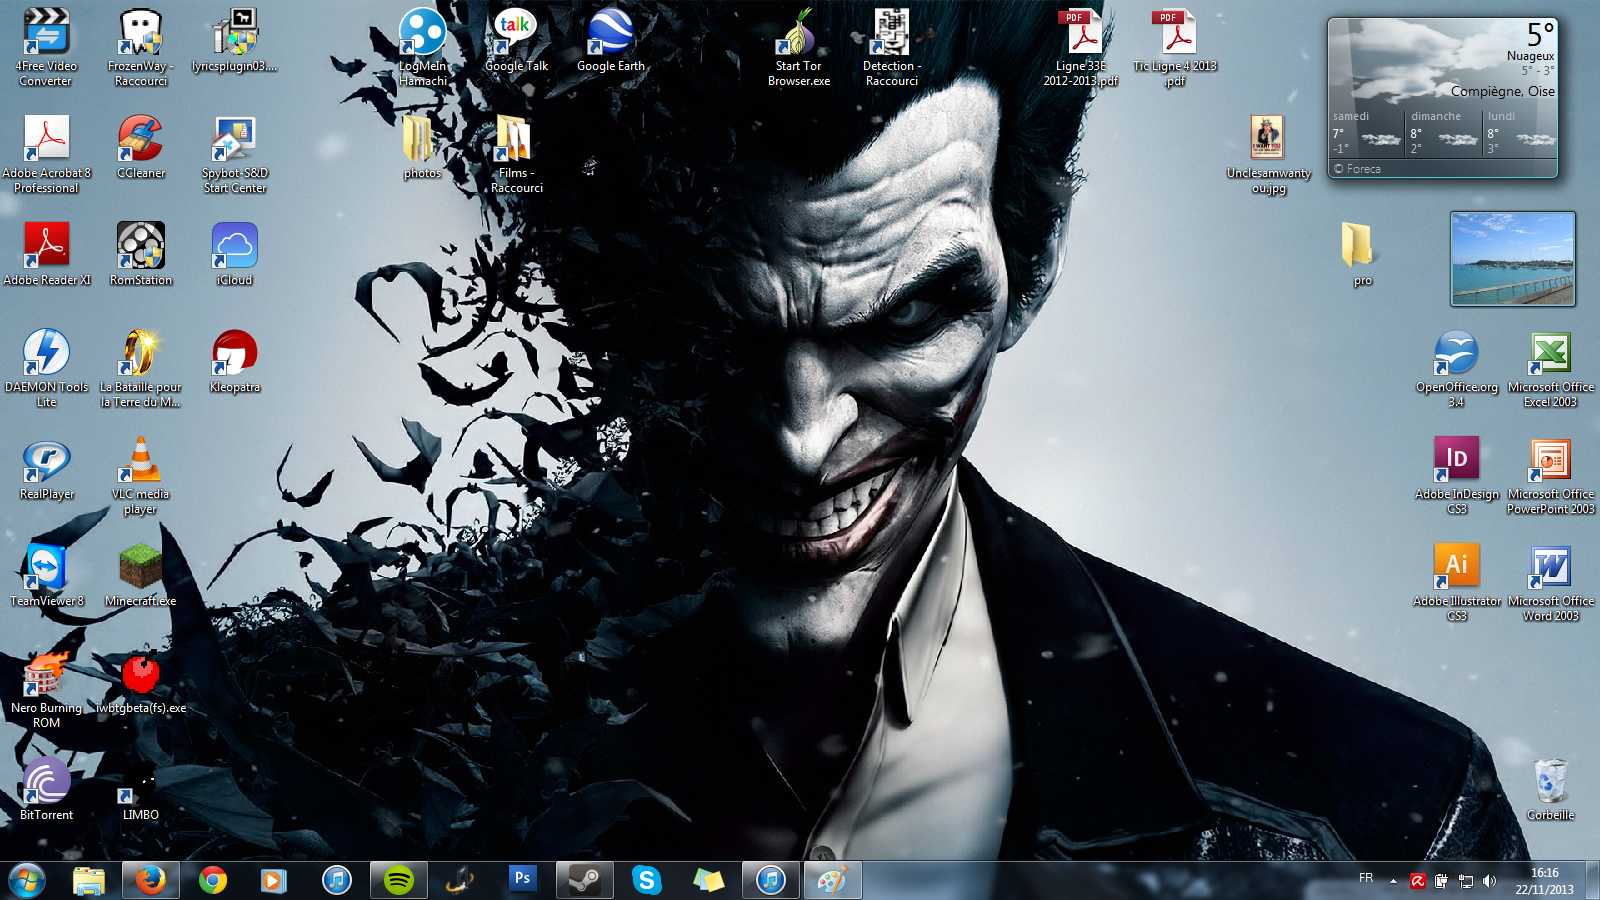
Task: Click the slideshow gadget coastal photo
Action: pos(1513,259)
